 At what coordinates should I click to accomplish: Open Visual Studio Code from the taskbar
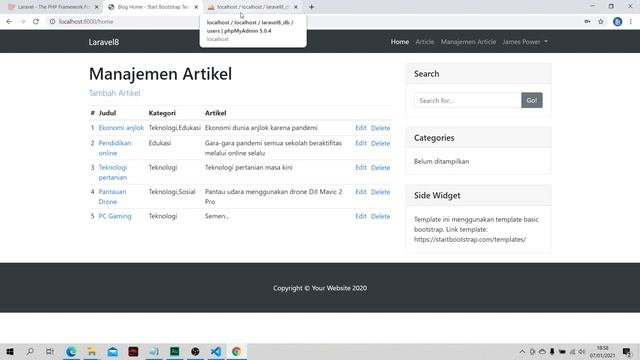point(216,351)
